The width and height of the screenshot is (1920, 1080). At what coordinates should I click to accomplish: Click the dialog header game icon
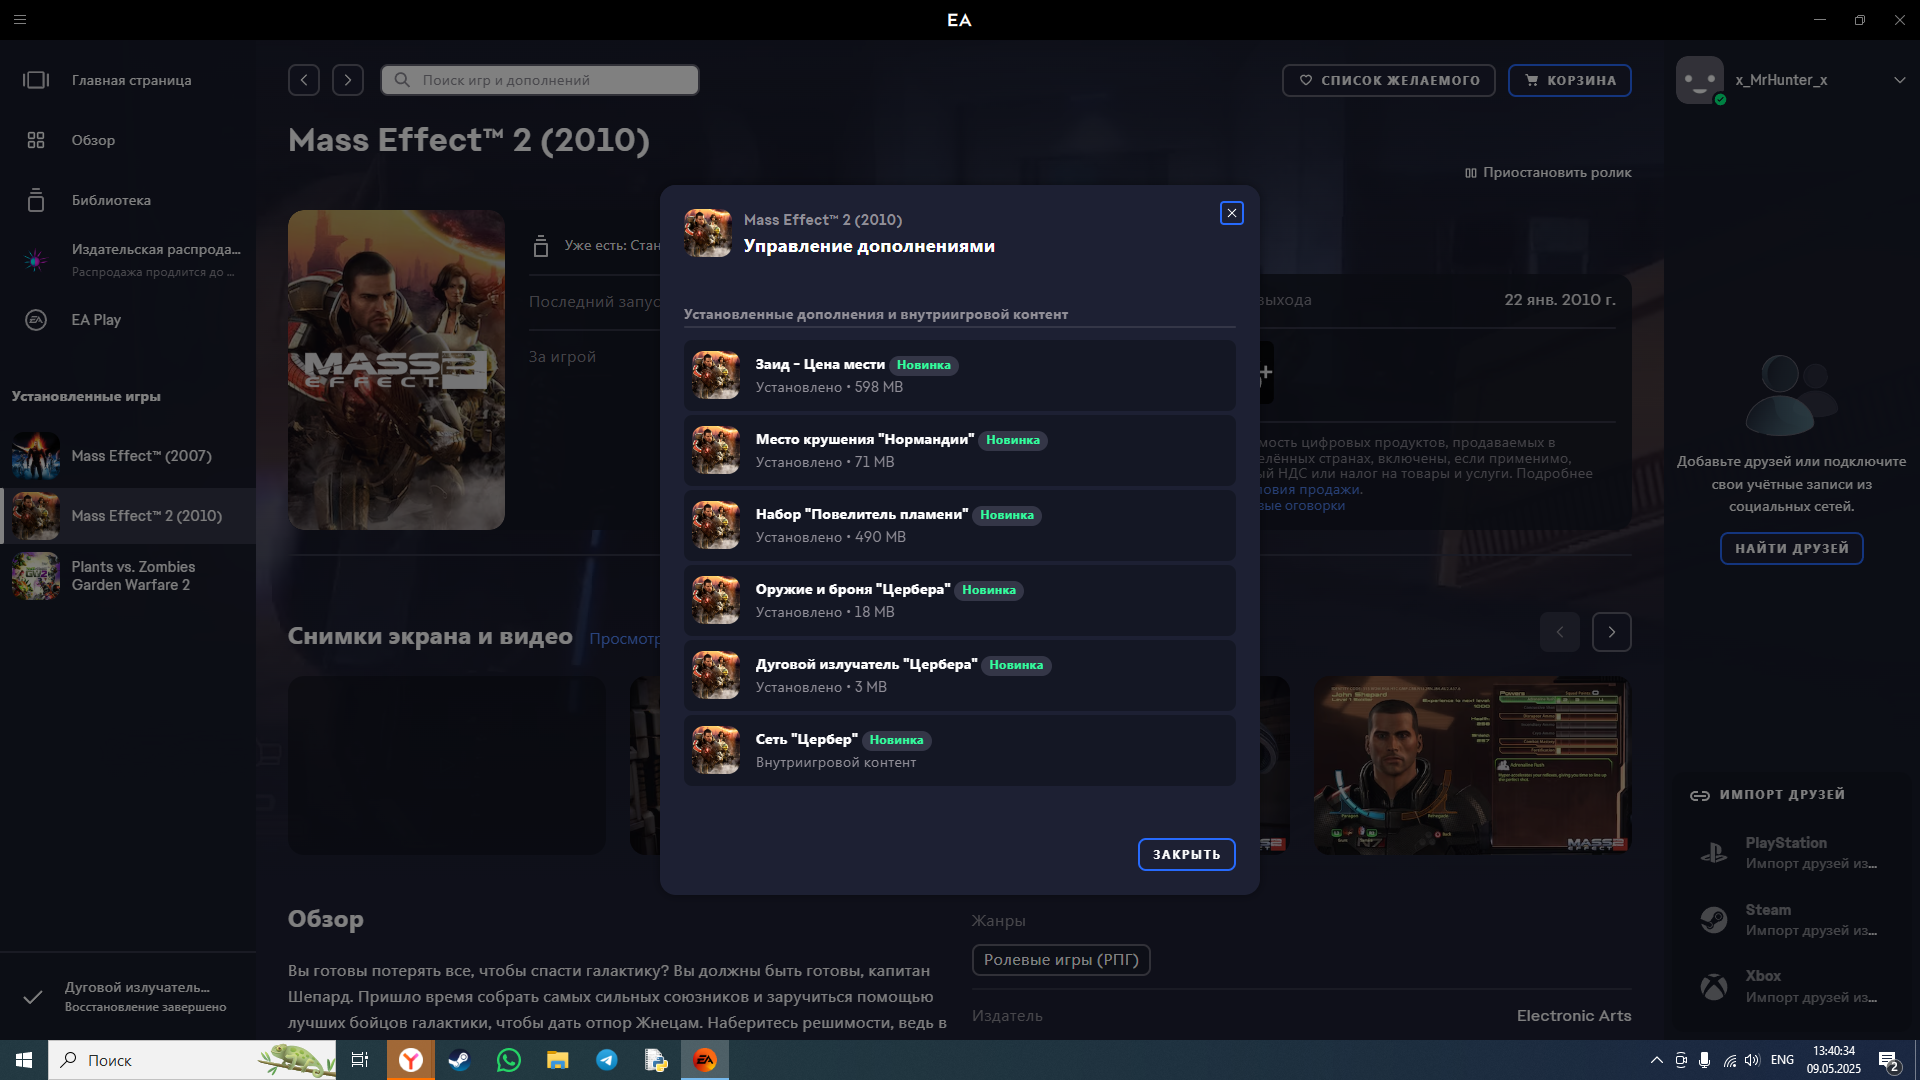pyautogui.click(x=708, y=233)
